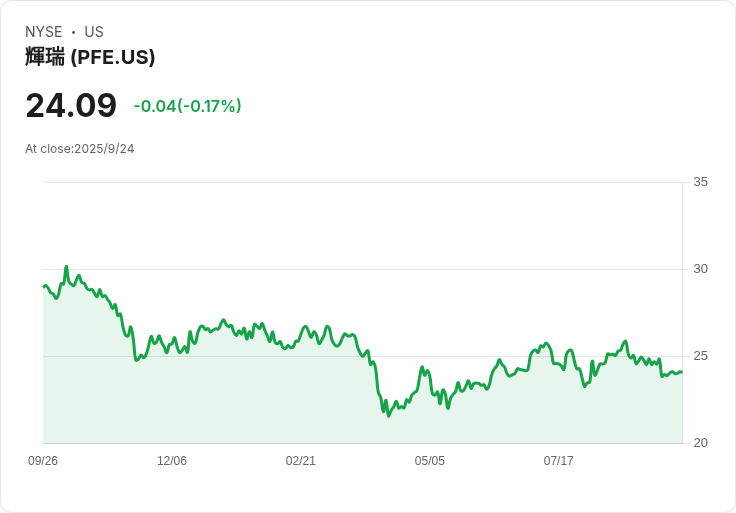The height and width of the screenshot is (513, 736).
Task: Click the 輝瑞 (PFE.US) stock title
Action: [x=90, y=57]
